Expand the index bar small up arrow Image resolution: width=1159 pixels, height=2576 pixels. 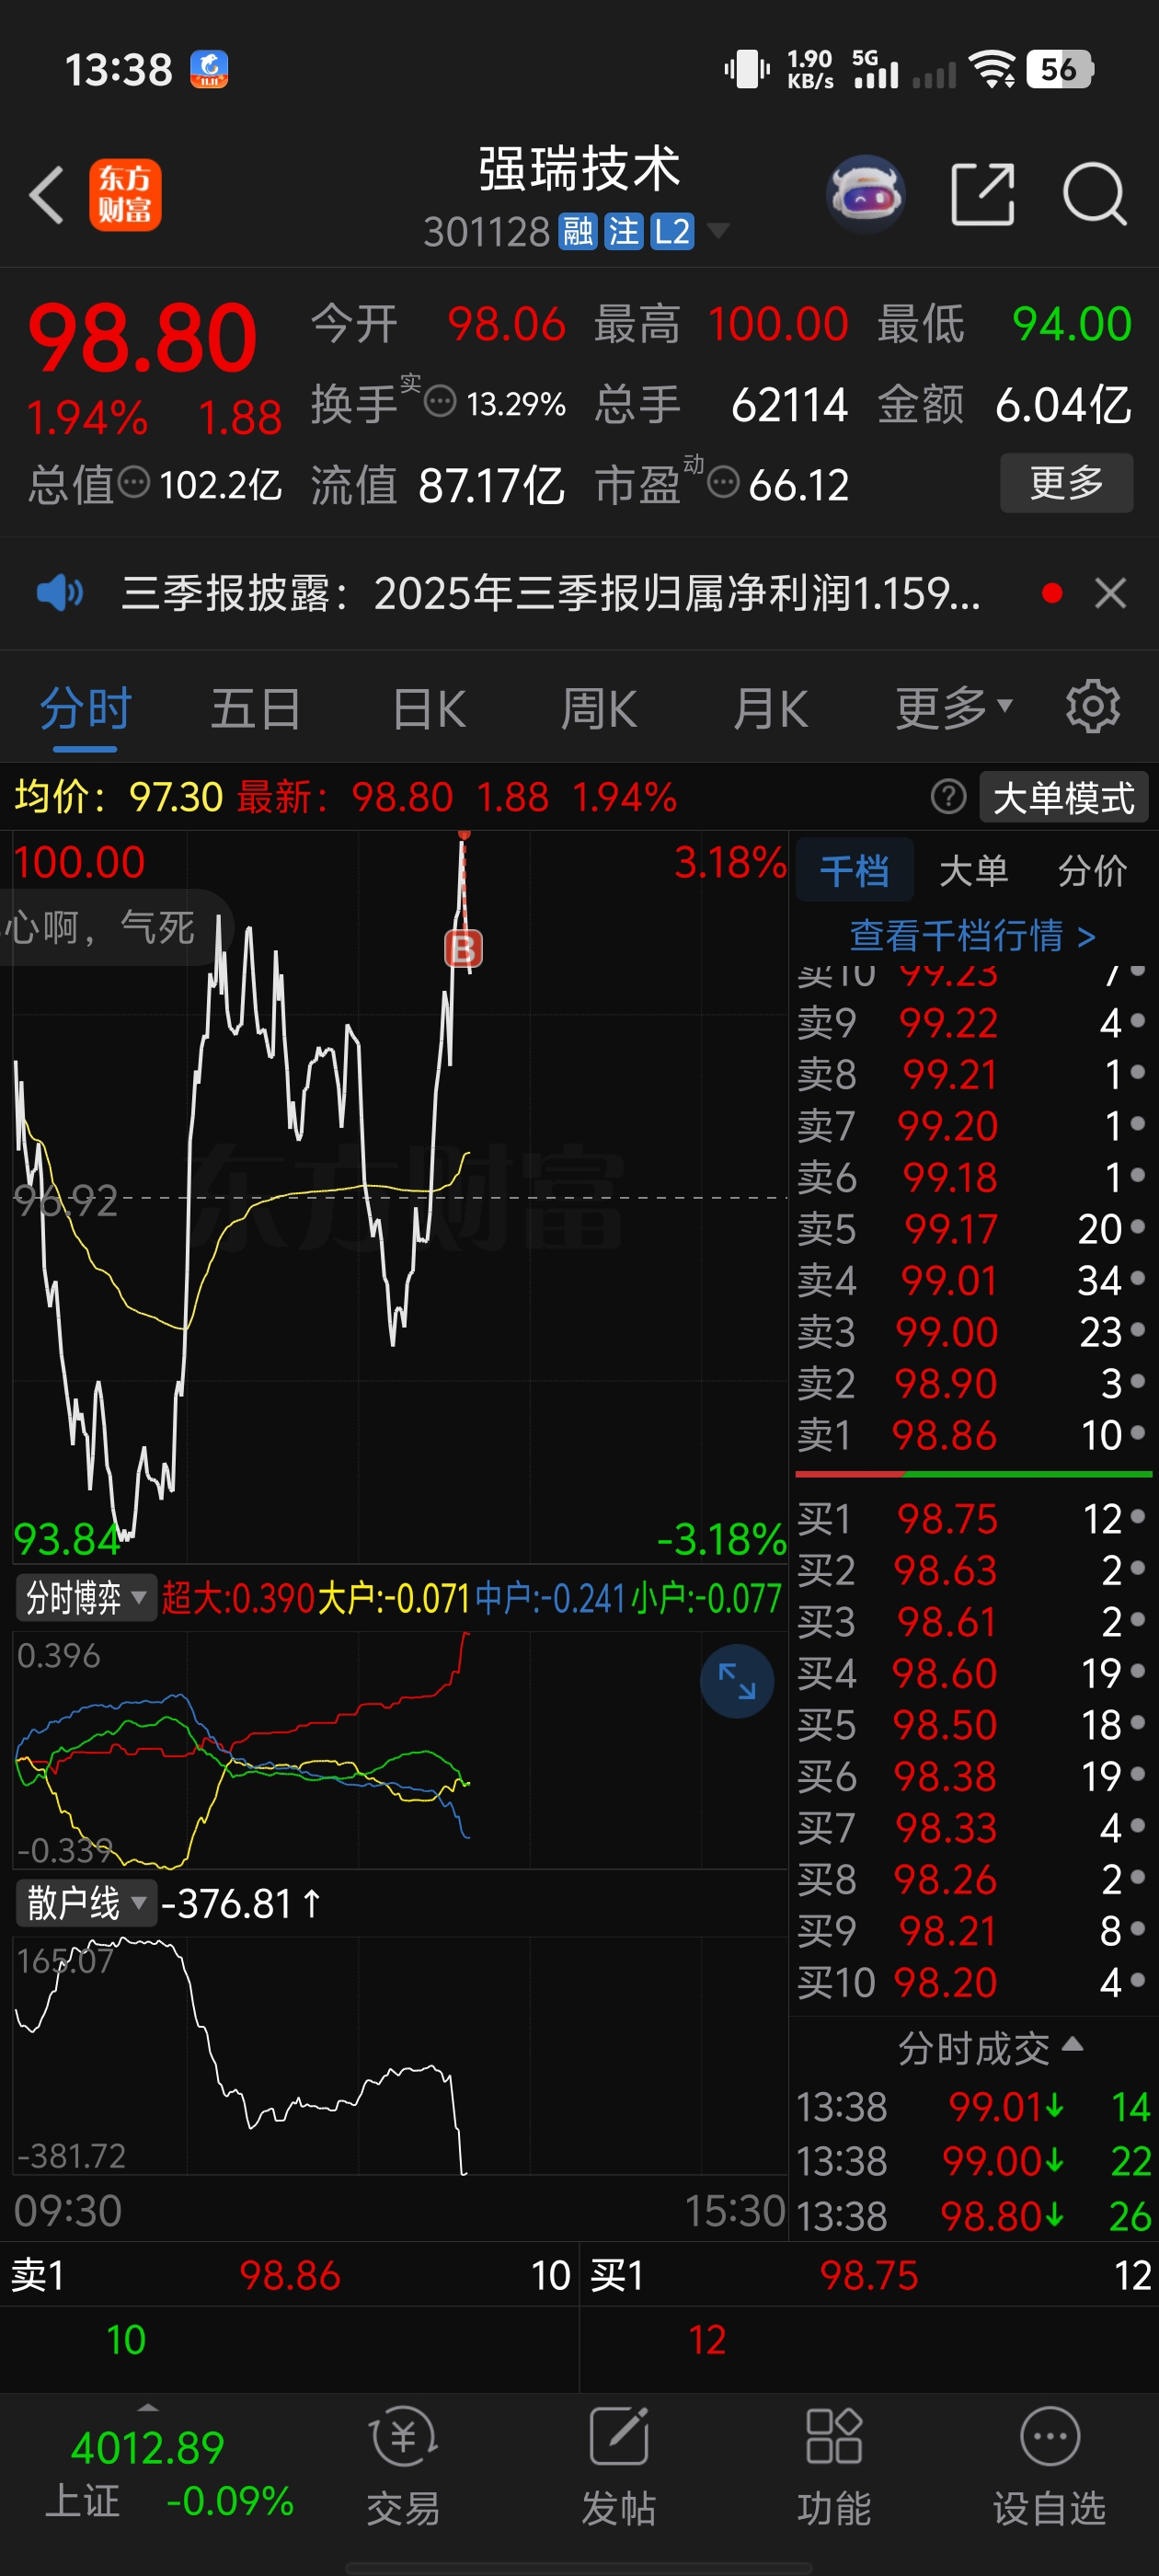[x=148, y=2406]
